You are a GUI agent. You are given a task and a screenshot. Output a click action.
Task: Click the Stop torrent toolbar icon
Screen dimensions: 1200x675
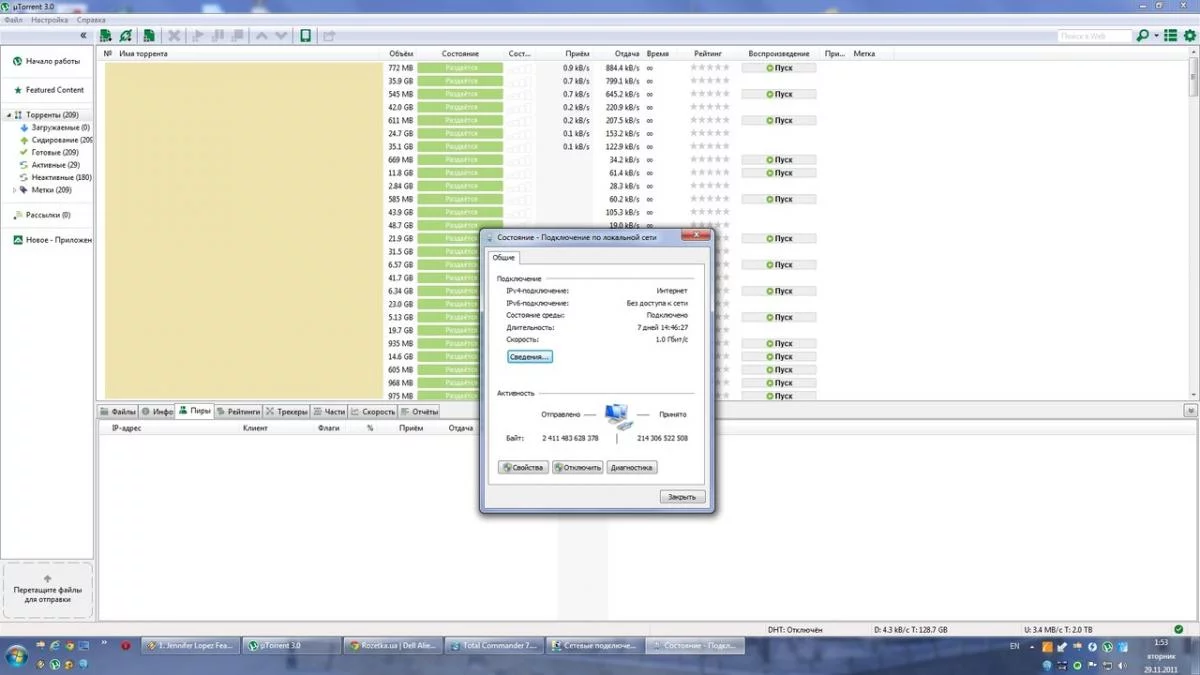tap(237, 36)
